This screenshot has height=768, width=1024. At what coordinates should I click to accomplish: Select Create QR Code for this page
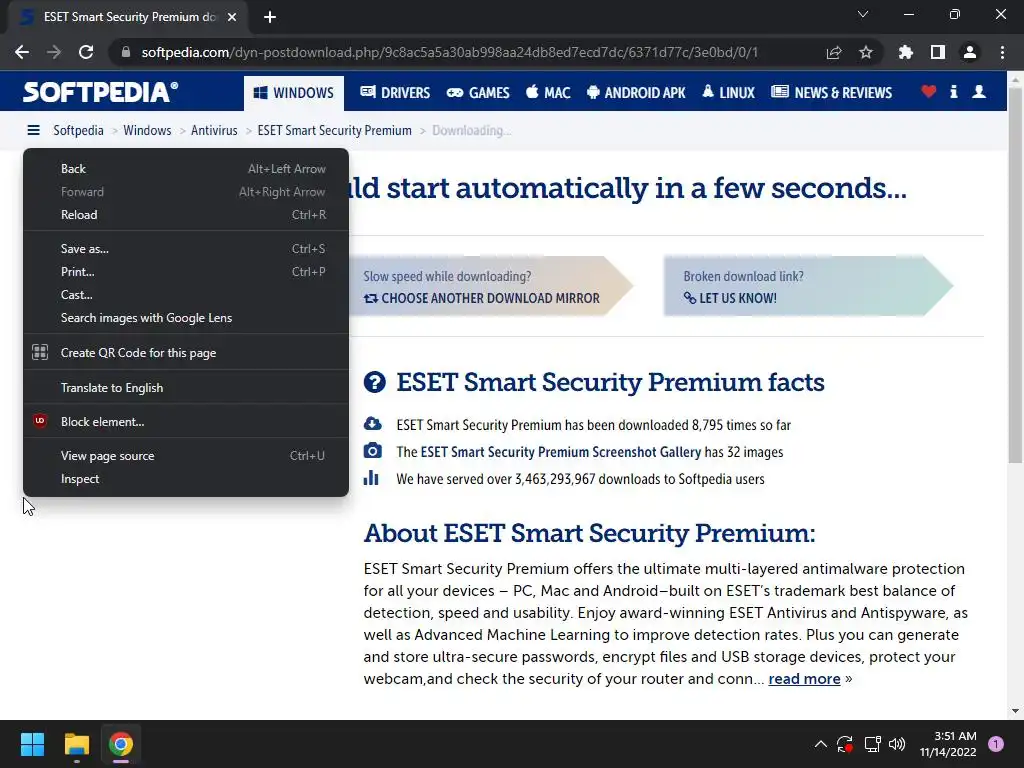coord(185,353)
